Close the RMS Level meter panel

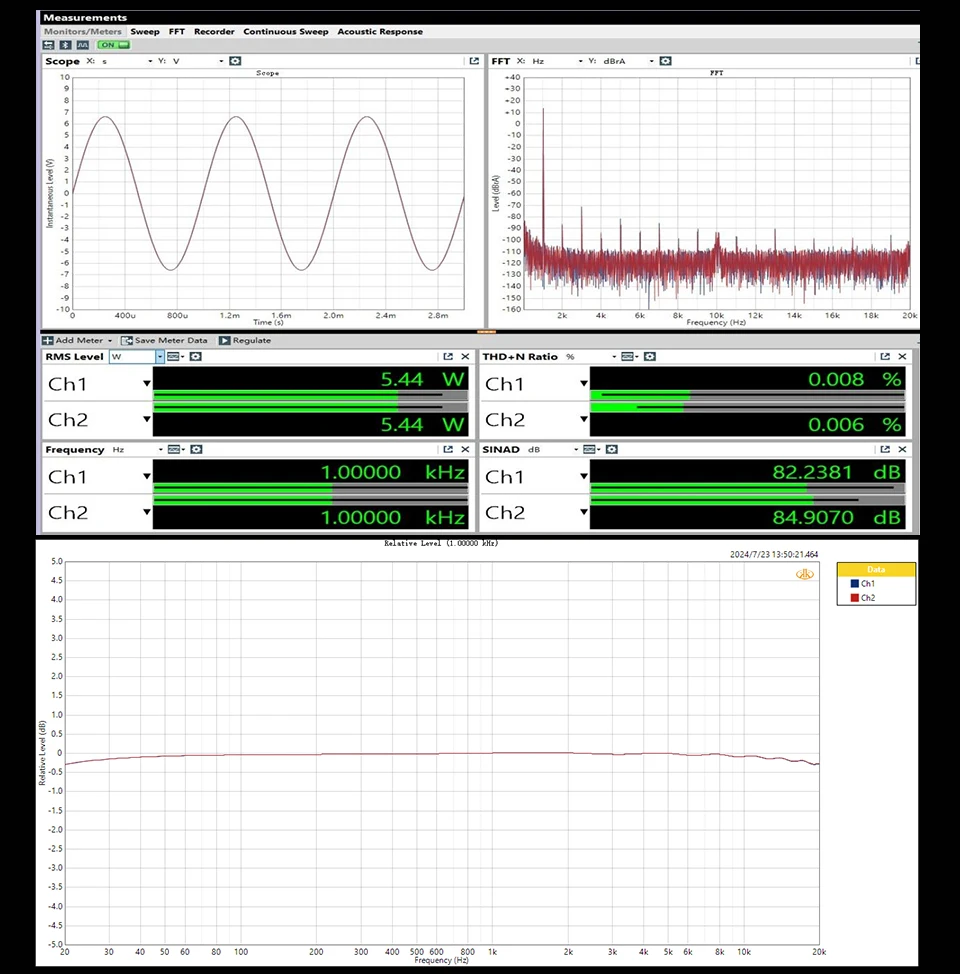pyautogui.click(x=465, y=357)
